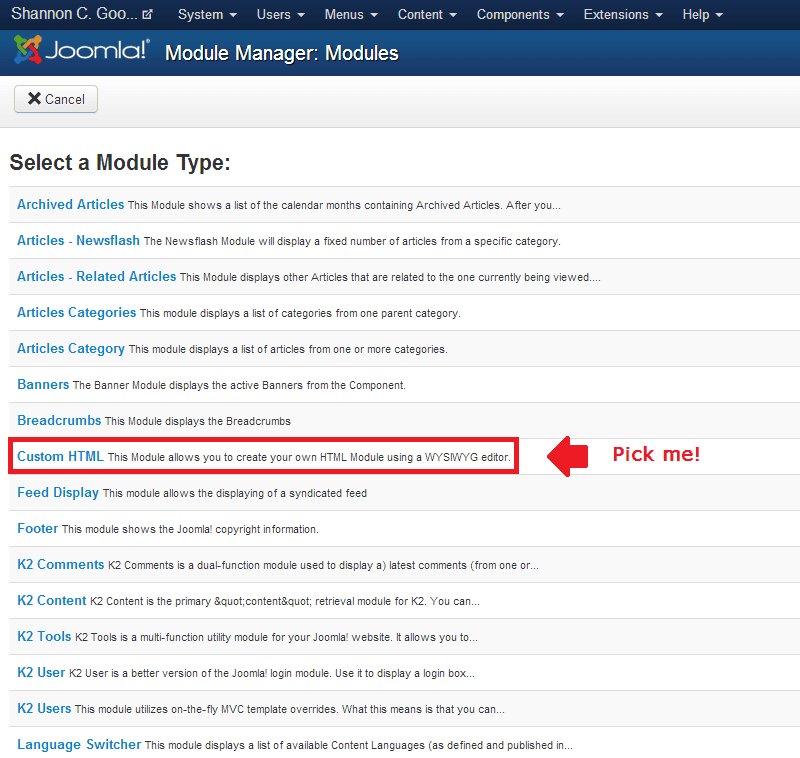The width and height of the screenshot is (800, 758).
Task: Select Archived Articles module type
Action: point(70,205)
